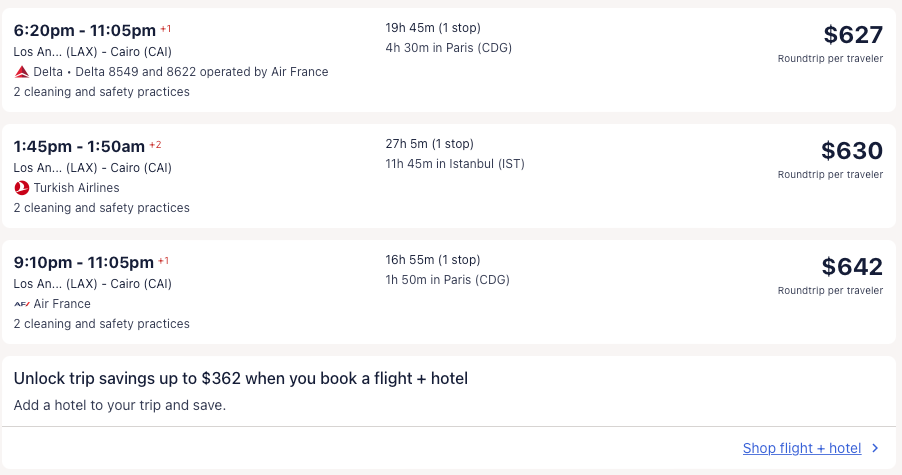This screenshot has height=475, width=902.
Task: Click the 27h 5m (1 stop) duration
Action: [x=429, y=144]
